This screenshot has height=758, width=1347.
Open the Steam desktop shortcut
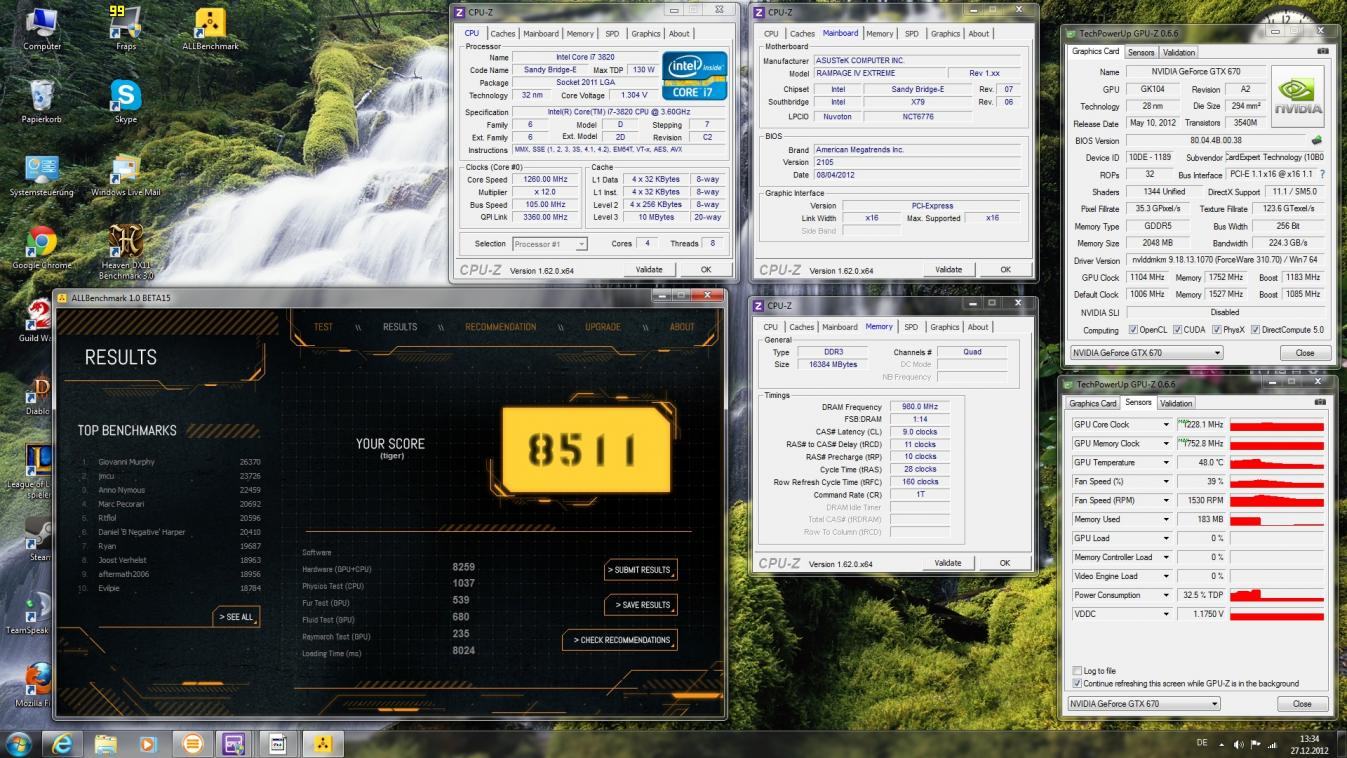tap(38, 538)
